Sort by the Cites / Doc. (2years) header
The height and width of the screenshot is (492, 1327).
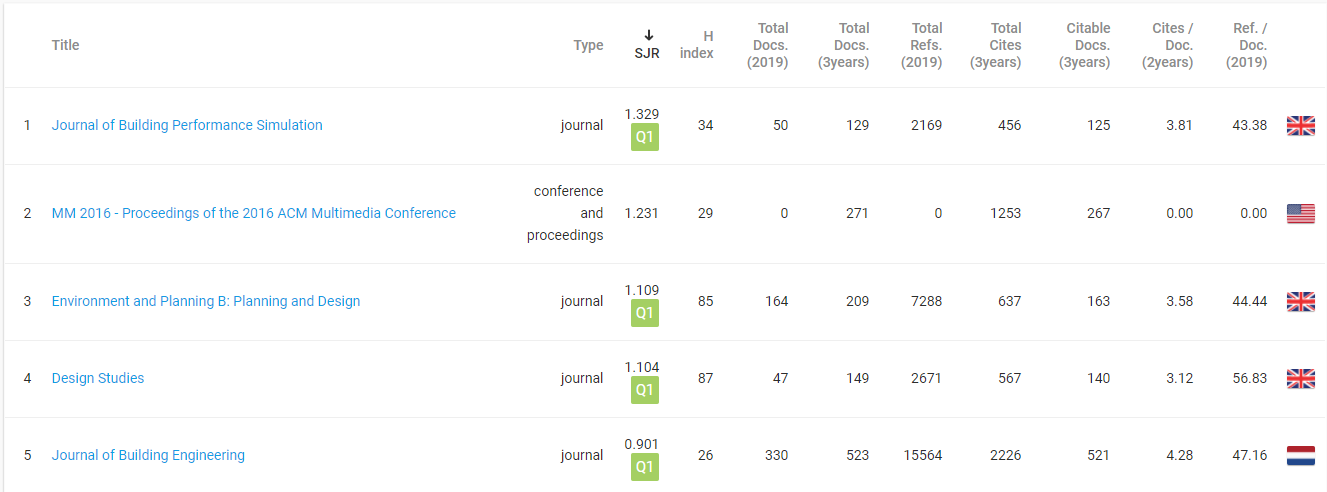pyautogui.click(x=1167, y=45)
